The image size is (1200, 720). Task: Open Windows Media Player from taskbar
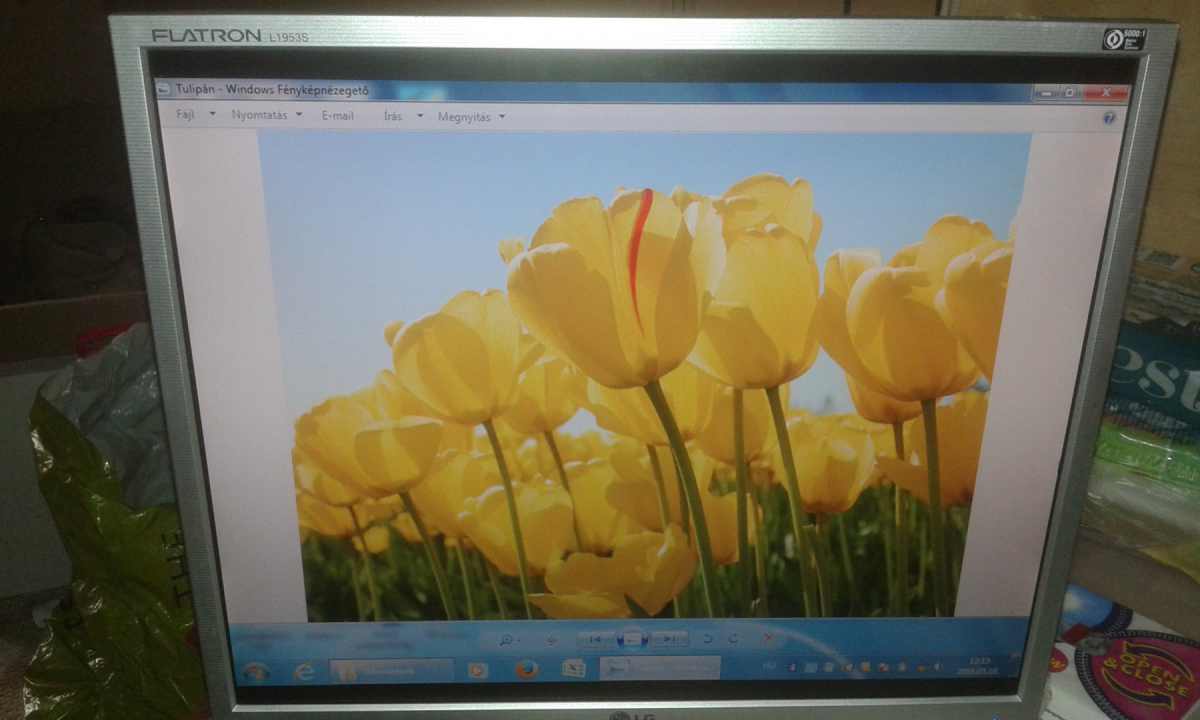[x=477, y=670]
